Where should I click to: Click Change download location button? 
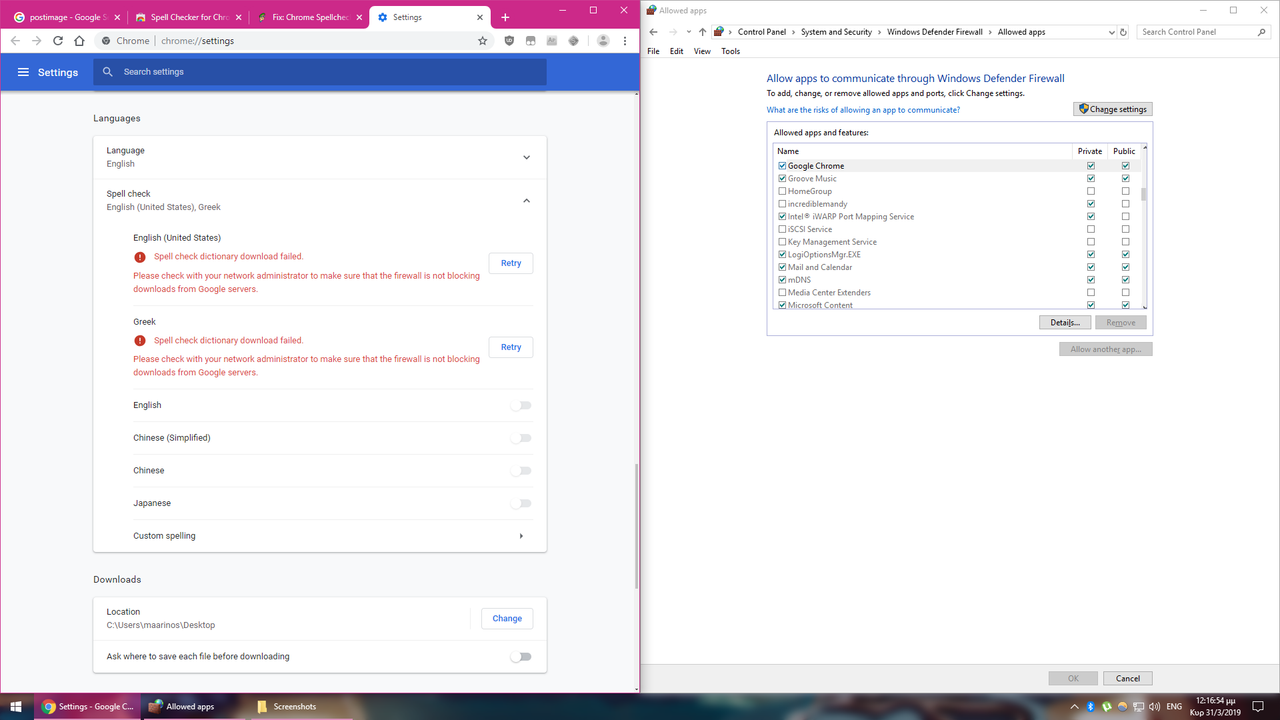tap(507, 618)
